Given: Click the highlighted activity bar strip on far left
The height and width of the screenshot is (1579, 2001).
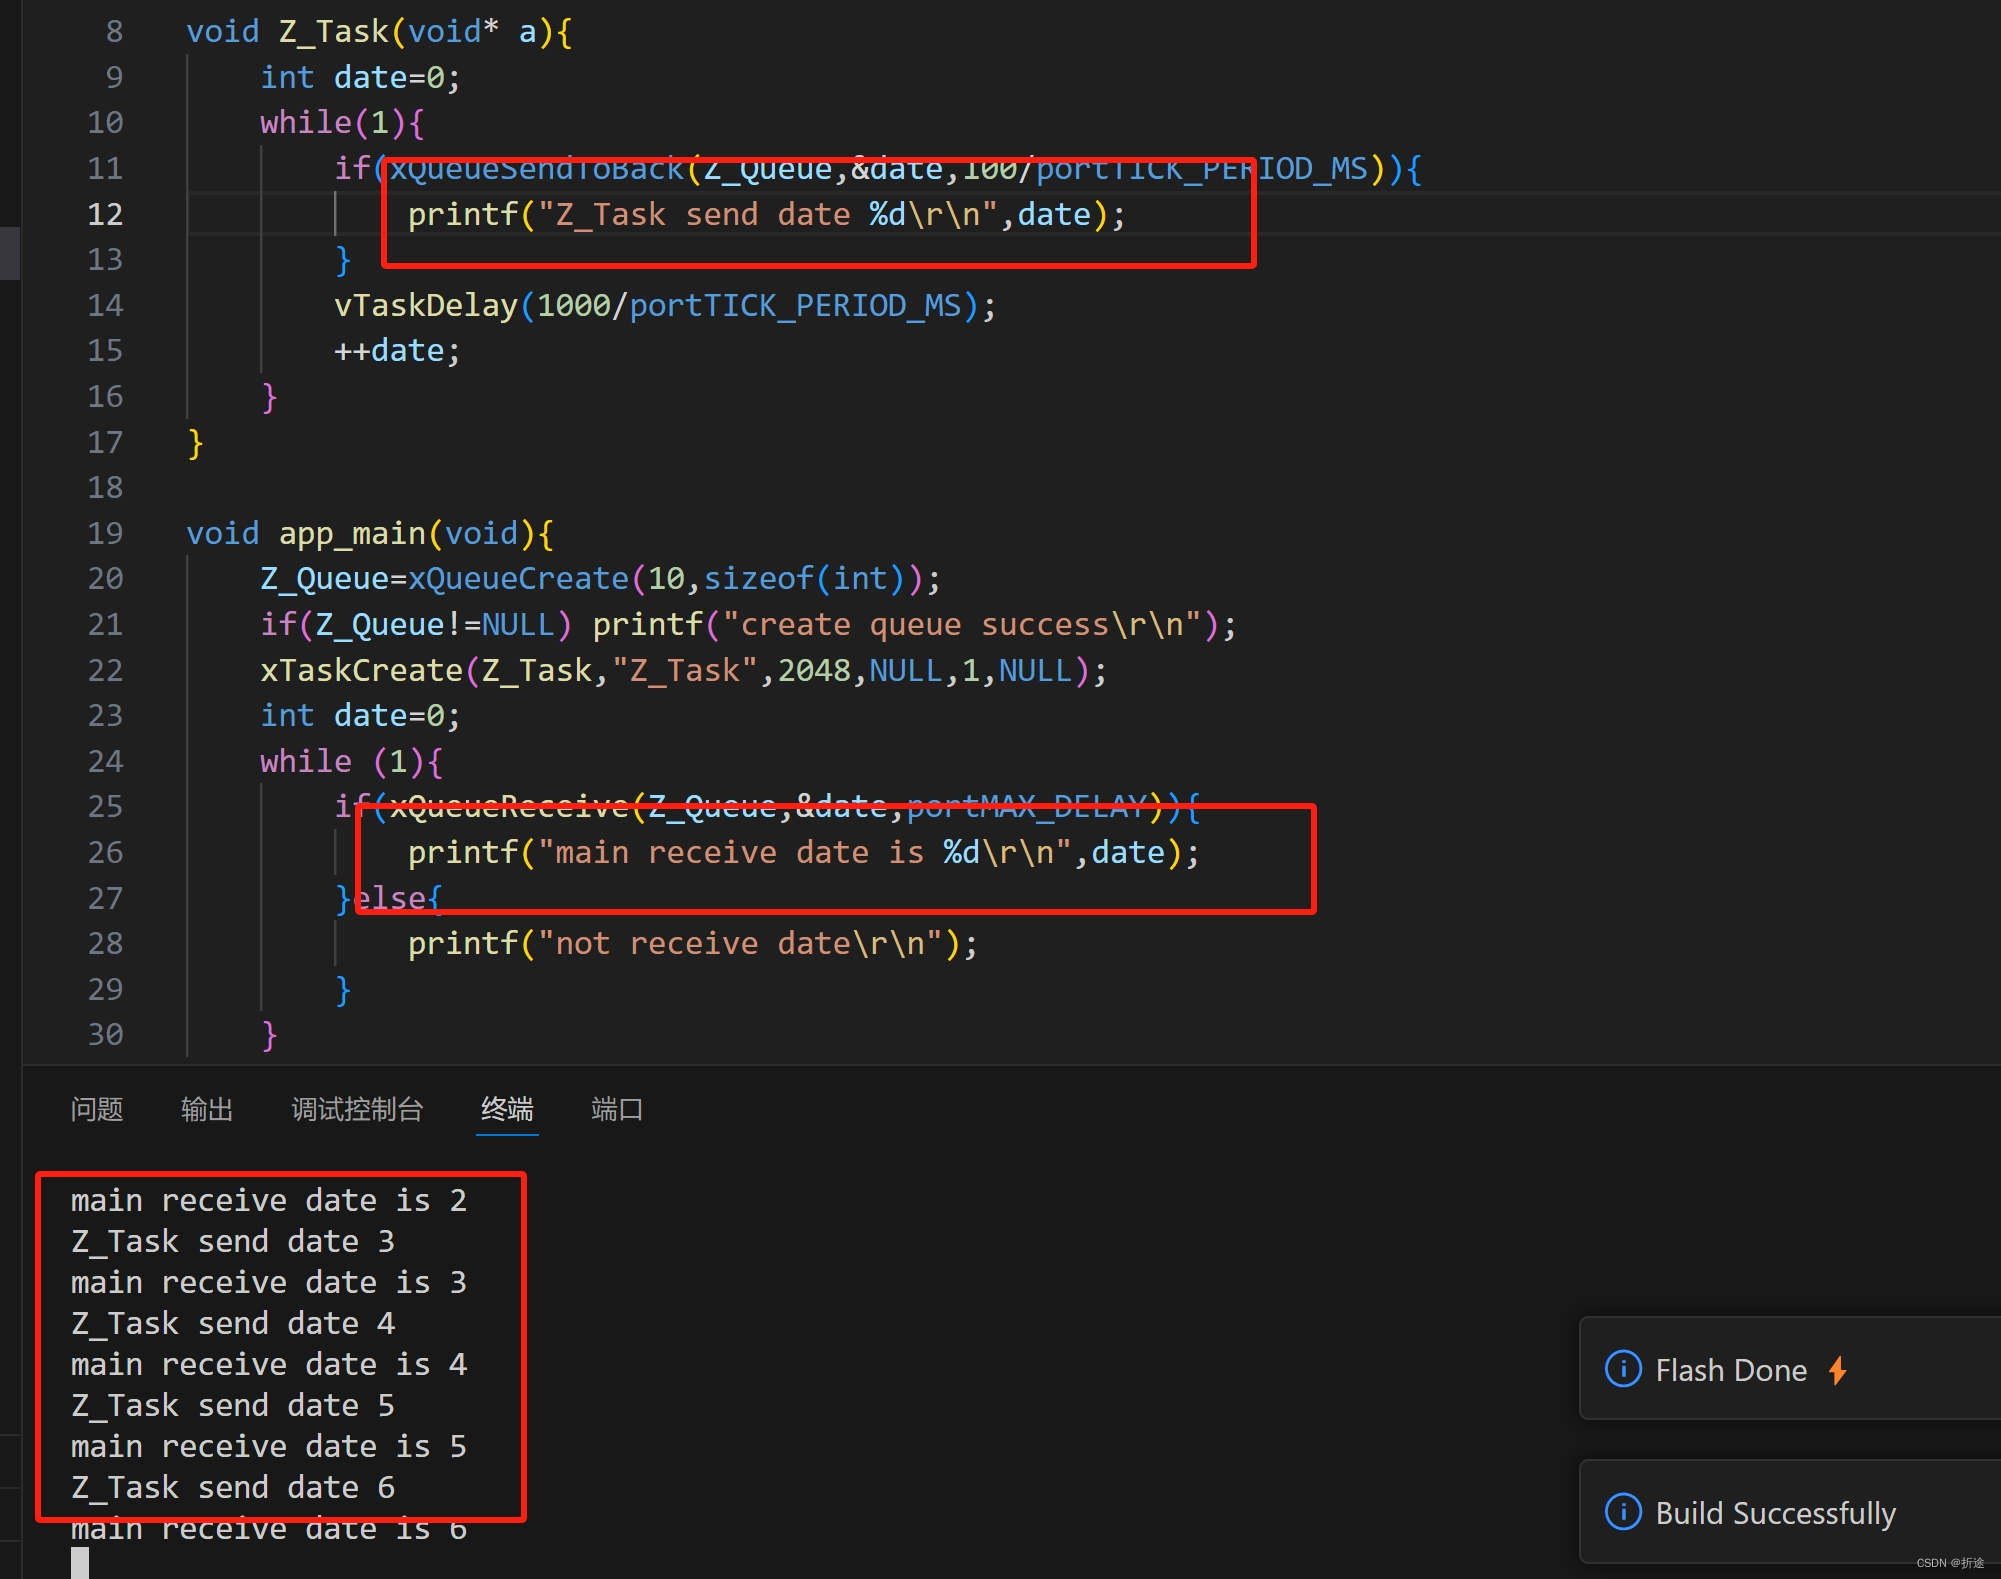Looking at the screenshot, I should (x=8, y=253).
